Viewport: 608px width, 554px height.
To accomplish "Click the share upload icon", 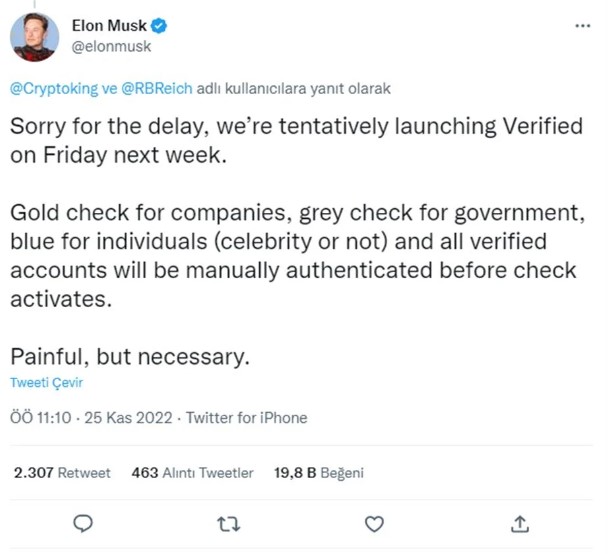I will (x=519, y=523).
